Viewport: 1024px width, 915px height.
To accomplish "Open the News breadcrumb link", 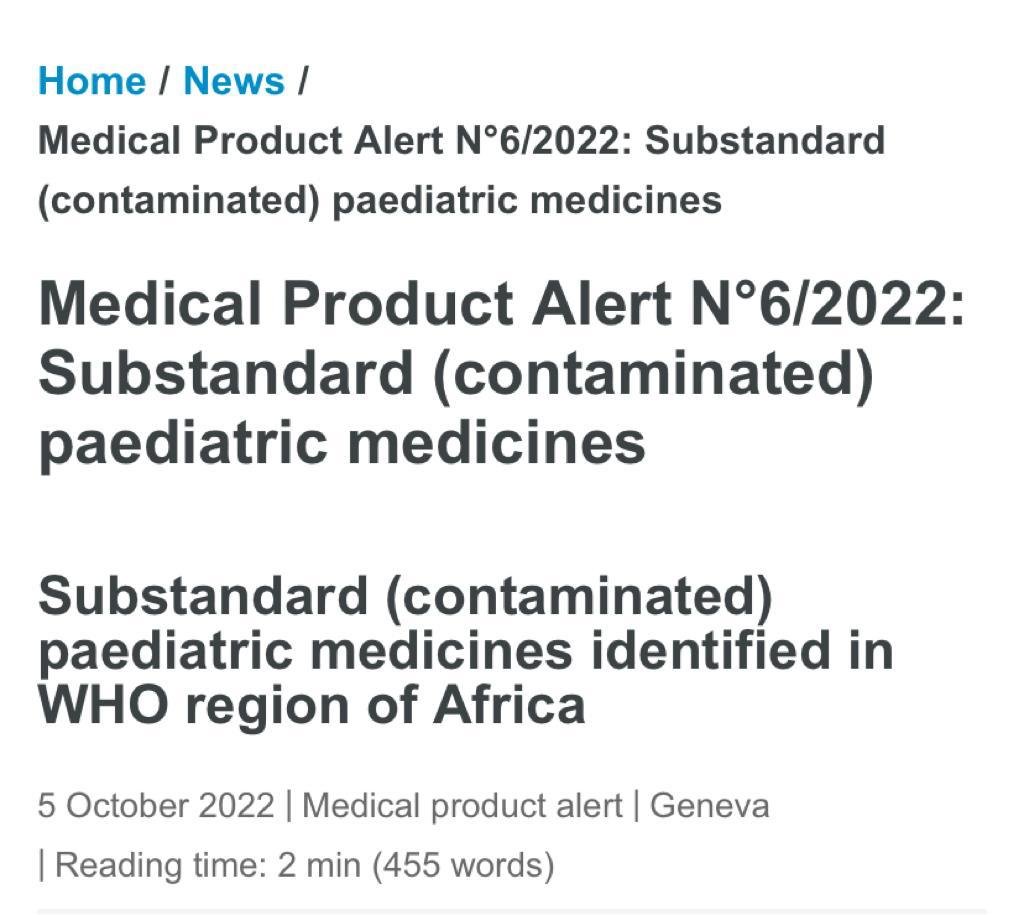I will point(234,80).
